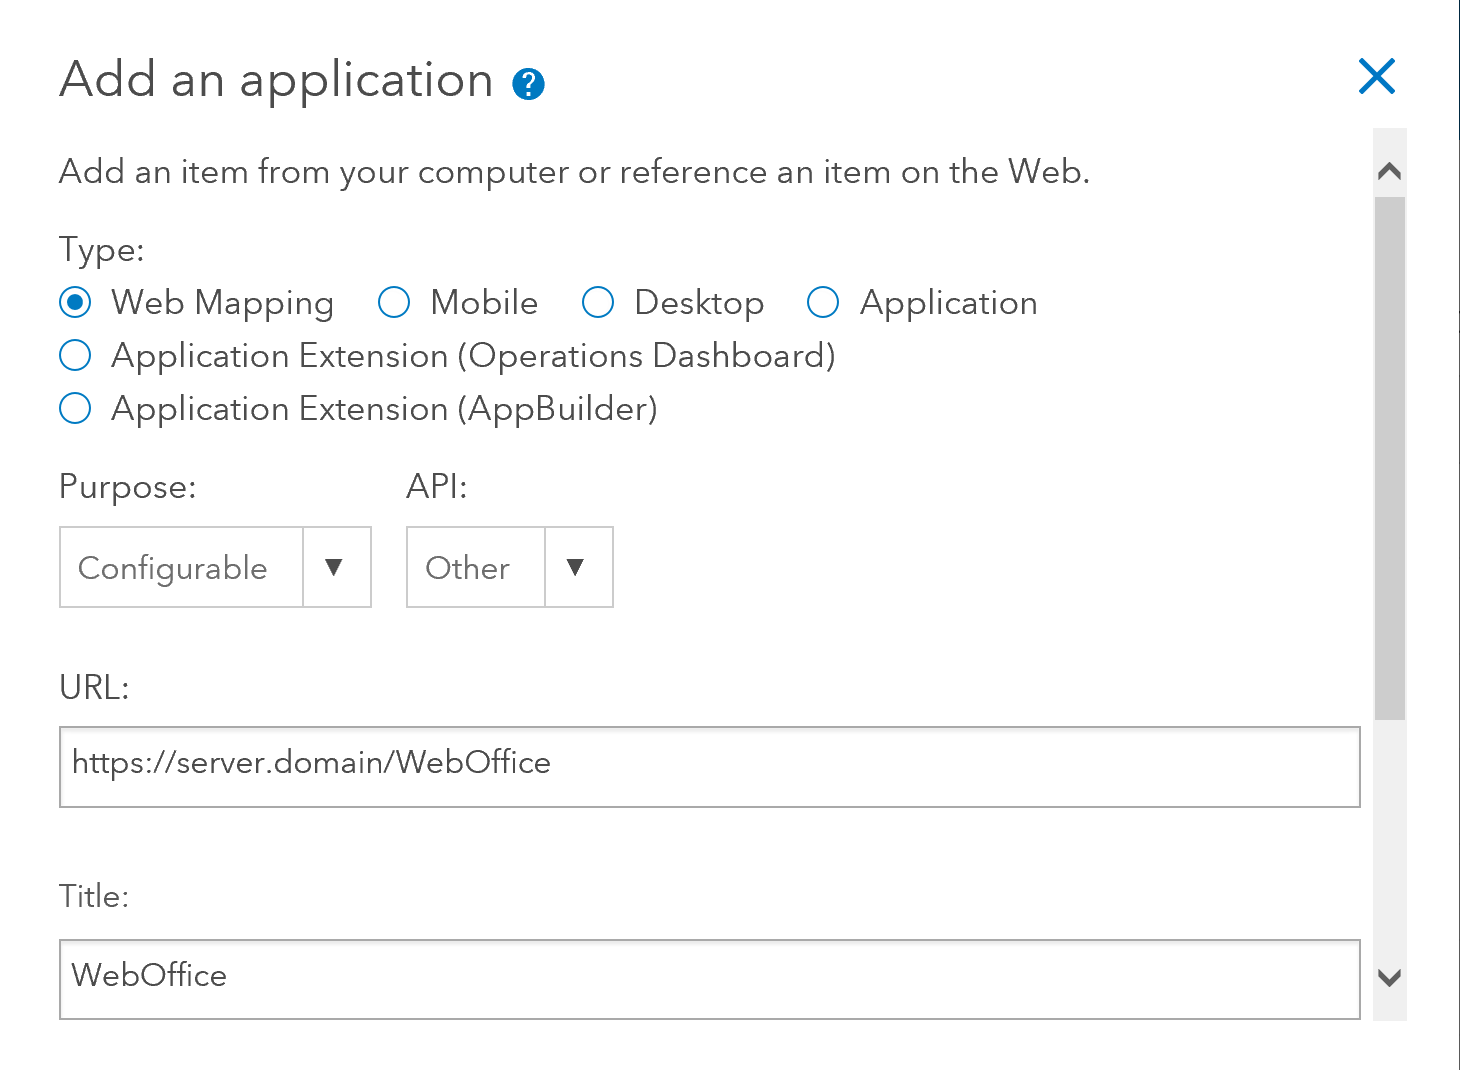Click the down arrow on the Purpose selector
Screen dimensions: 1460x1070
coord(336,567)
